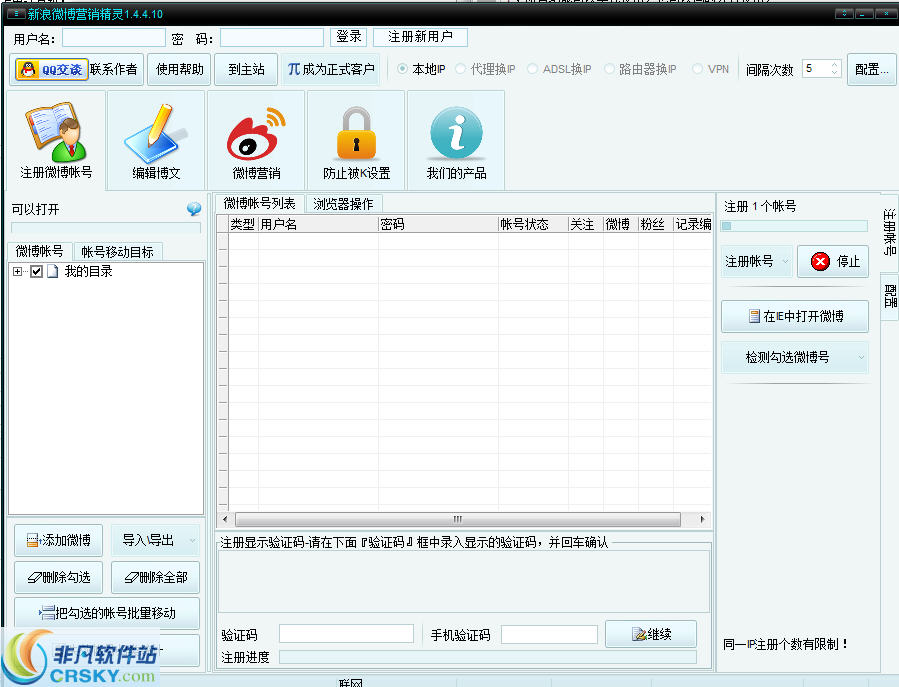Click the 注册新用户 button
The height and width of the screenshot is (687, 899).
pyautogui.click(x=420, y=37)
